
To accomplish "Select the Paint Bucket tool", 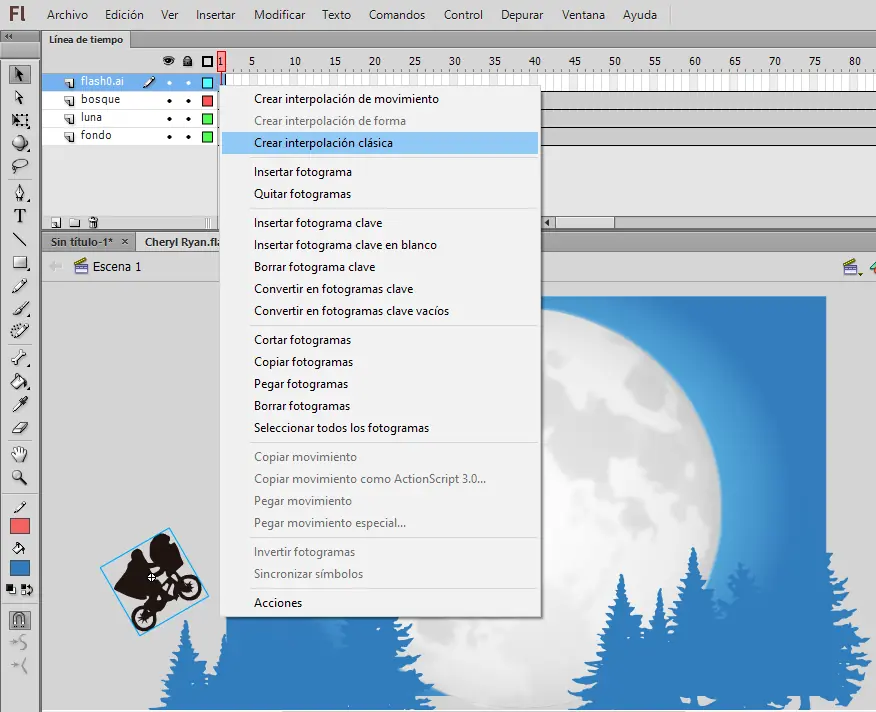I will pyautogui.click(x=20, y=381).
